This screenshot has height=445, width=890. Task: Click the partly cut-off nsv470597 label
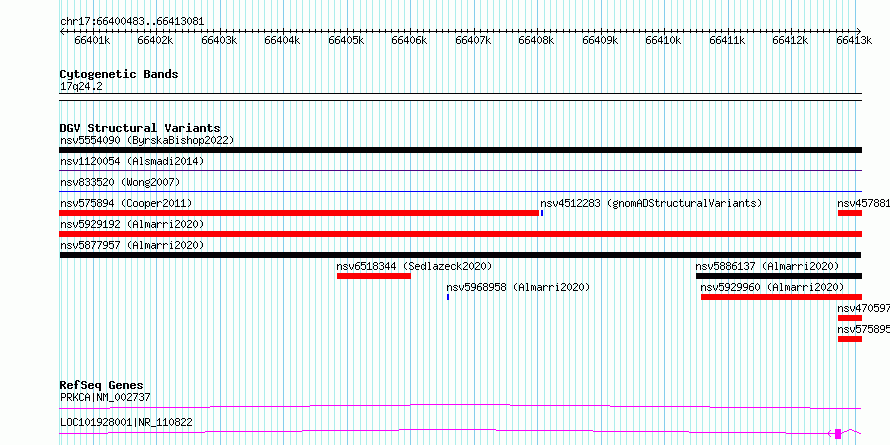[x=864, y=308]
